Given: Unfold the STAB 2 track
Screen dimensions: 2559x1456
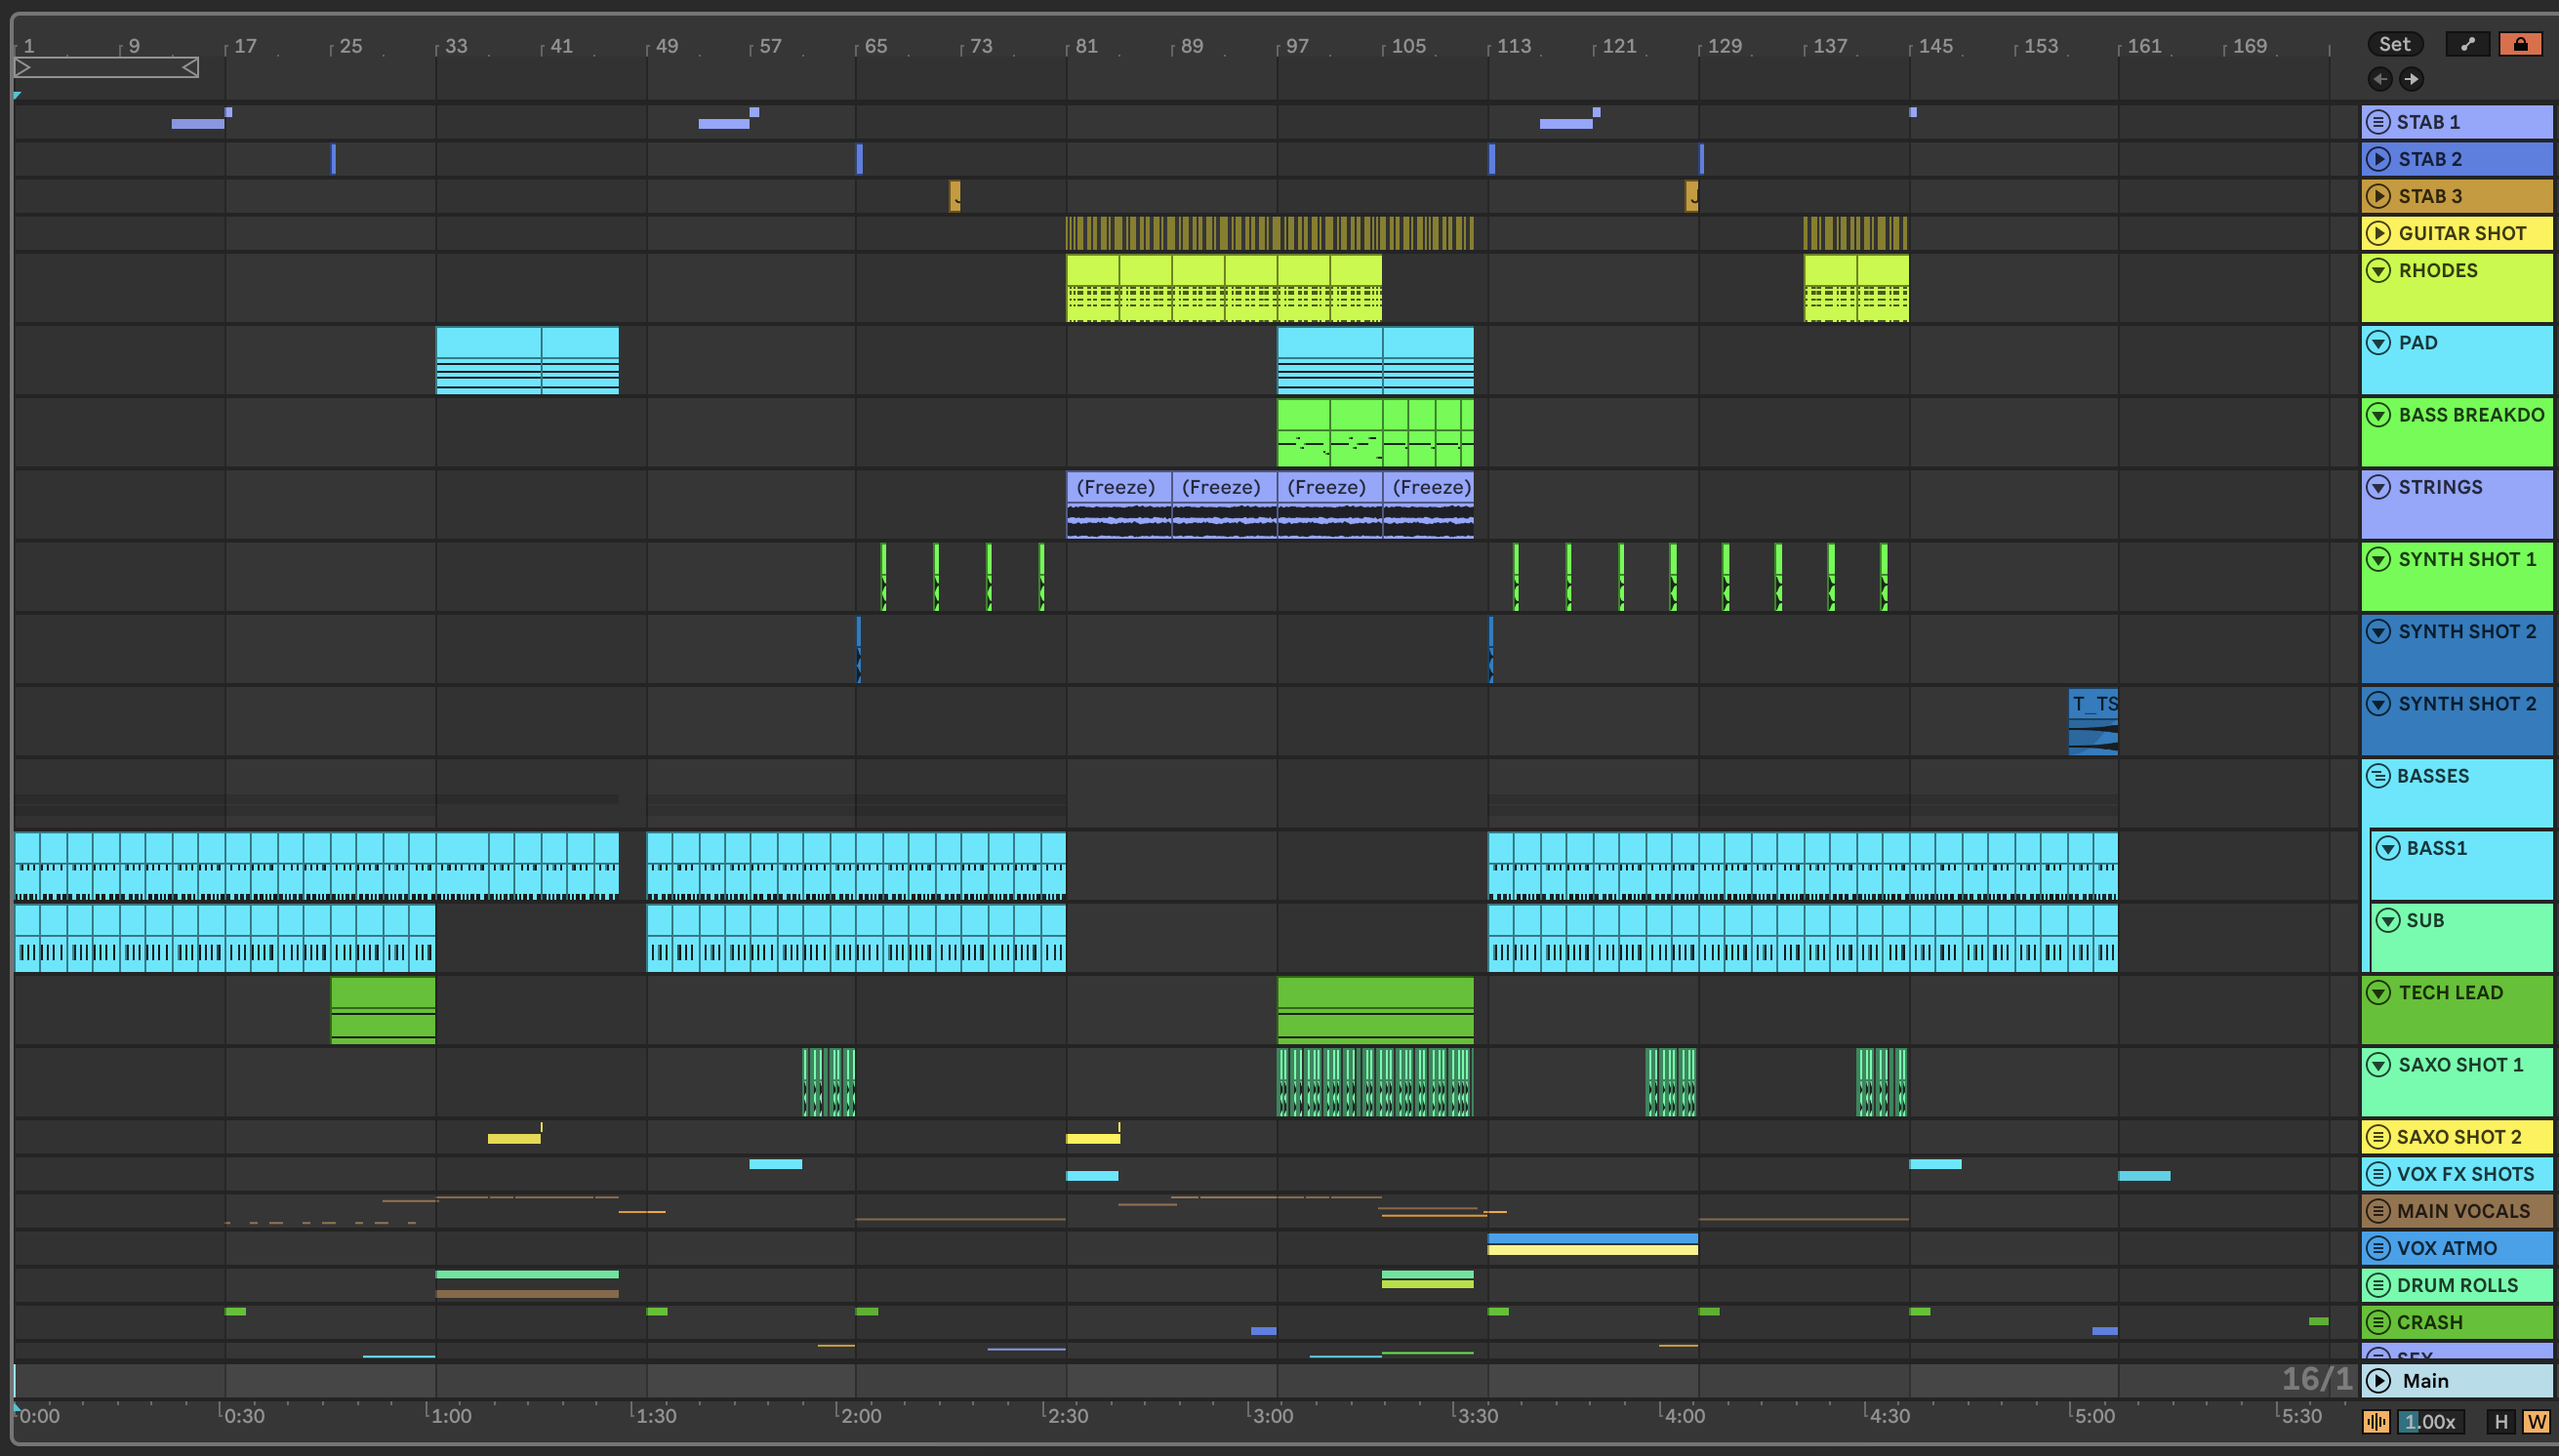Looking at the screenshot, I should coord(2378,159).
